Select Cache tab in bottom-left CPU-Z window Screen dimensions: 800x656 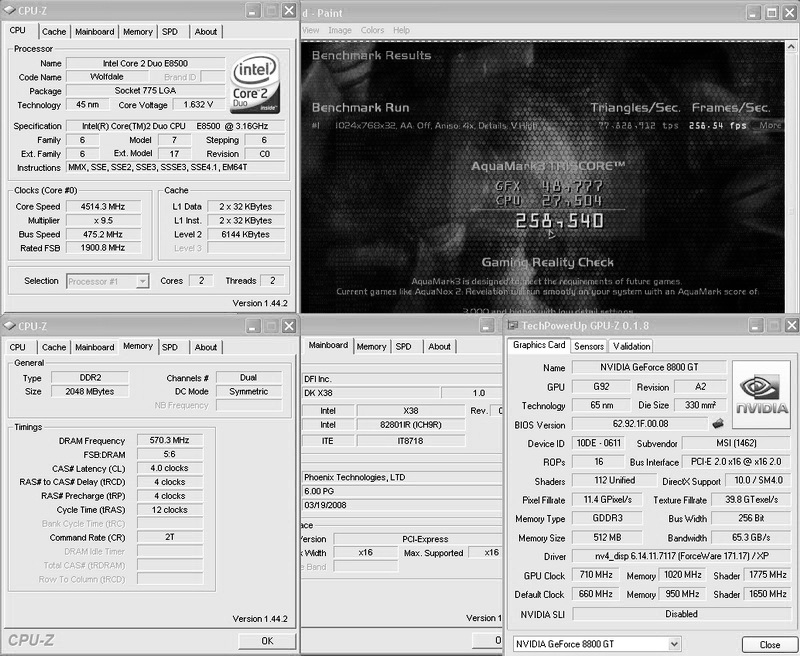pyautogui.click(x=54, y=347)
